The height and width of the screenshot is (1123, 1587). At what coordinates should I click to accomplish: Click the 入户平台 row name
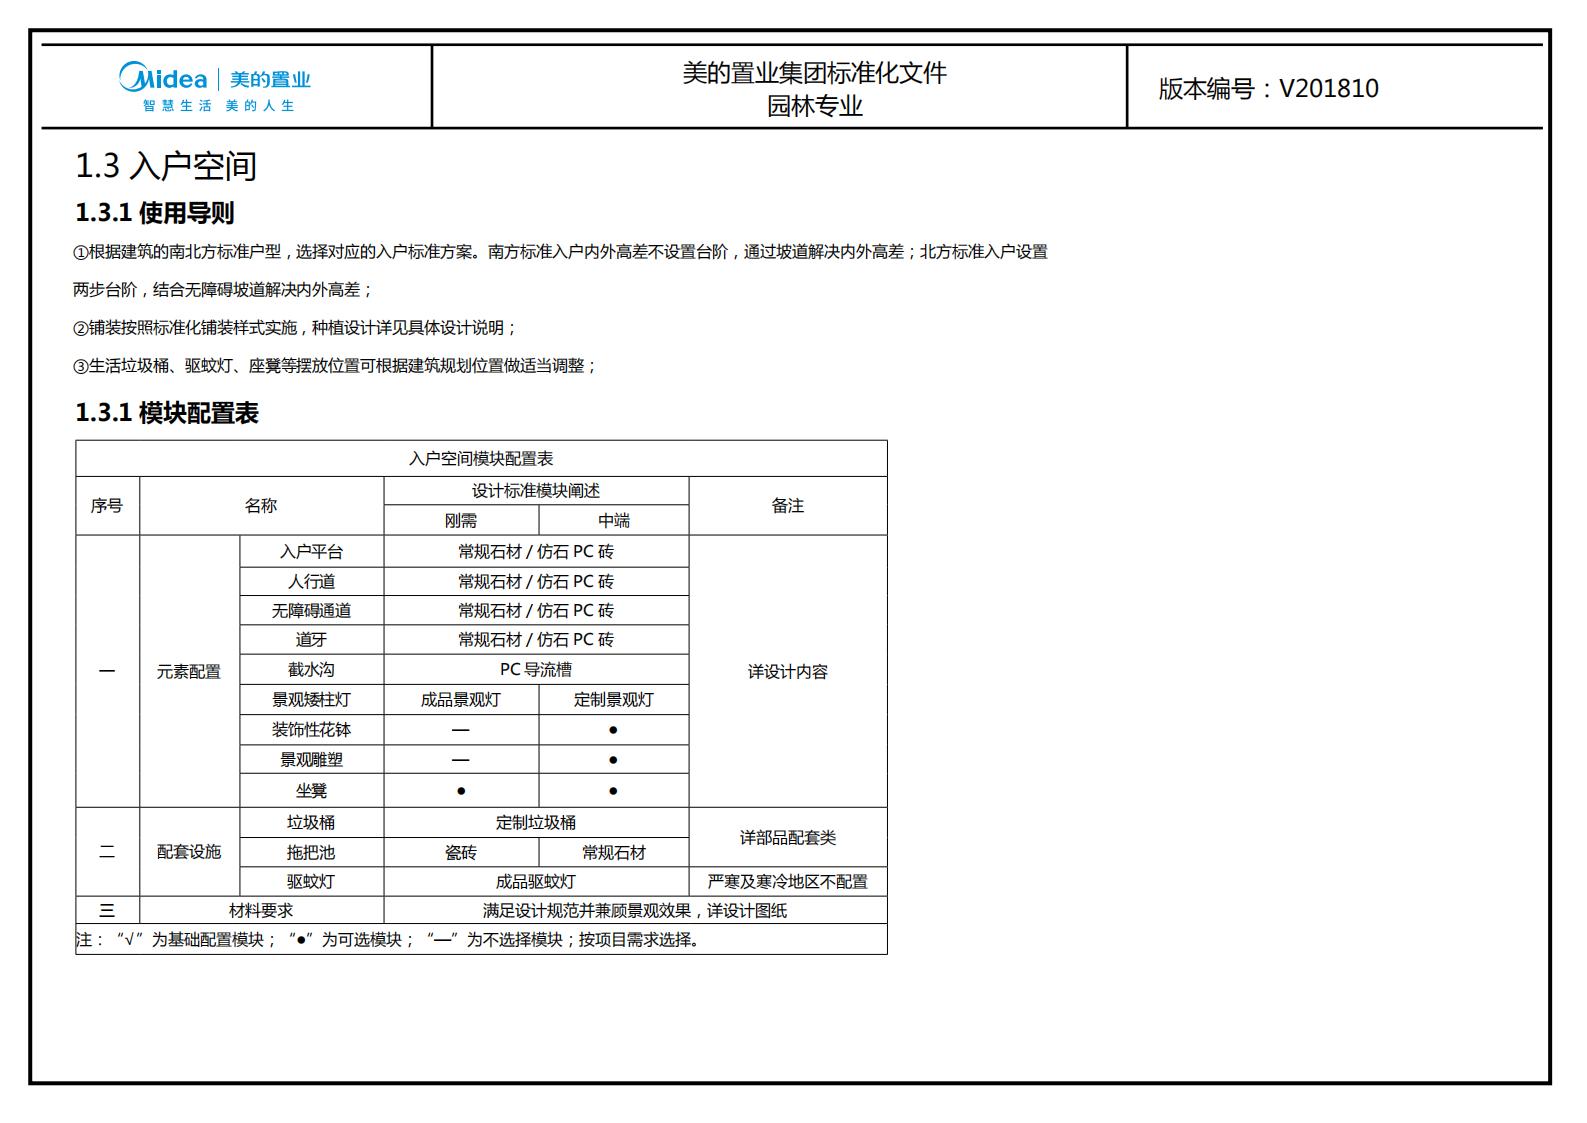point(311,552)
